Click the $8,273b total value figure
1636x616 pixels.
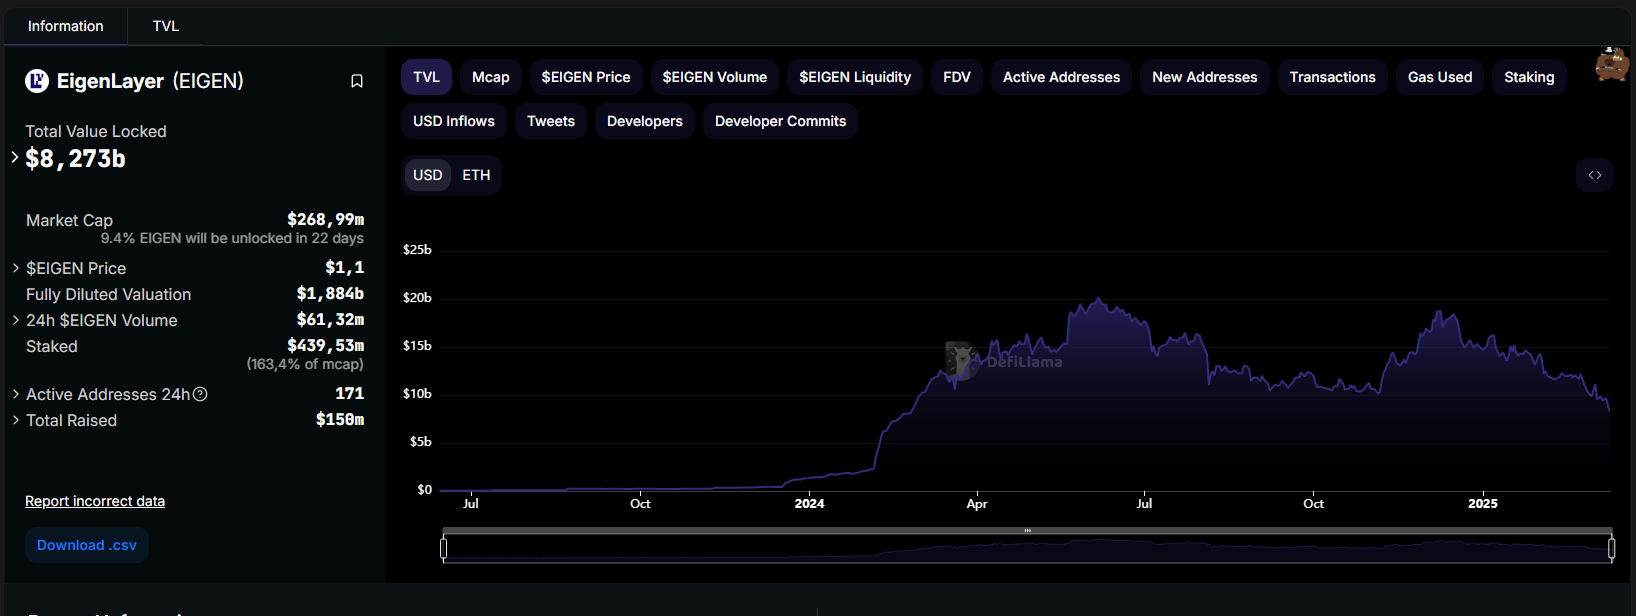(75, 159)
